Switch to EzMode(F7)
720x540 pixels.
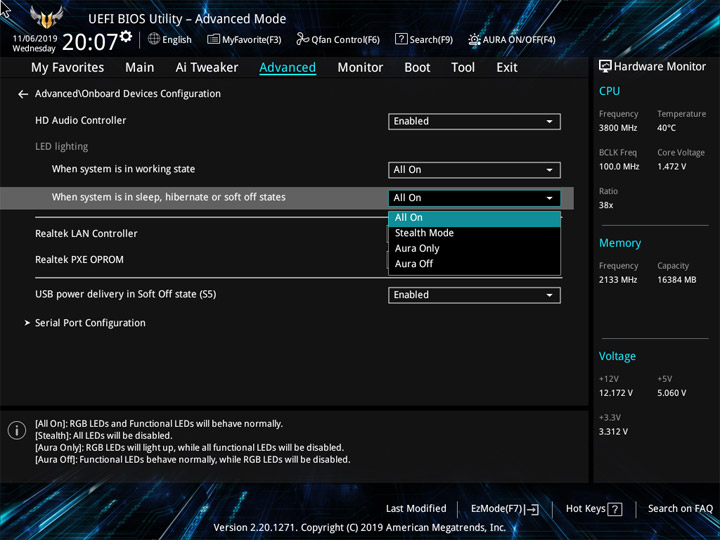point(505,509)
